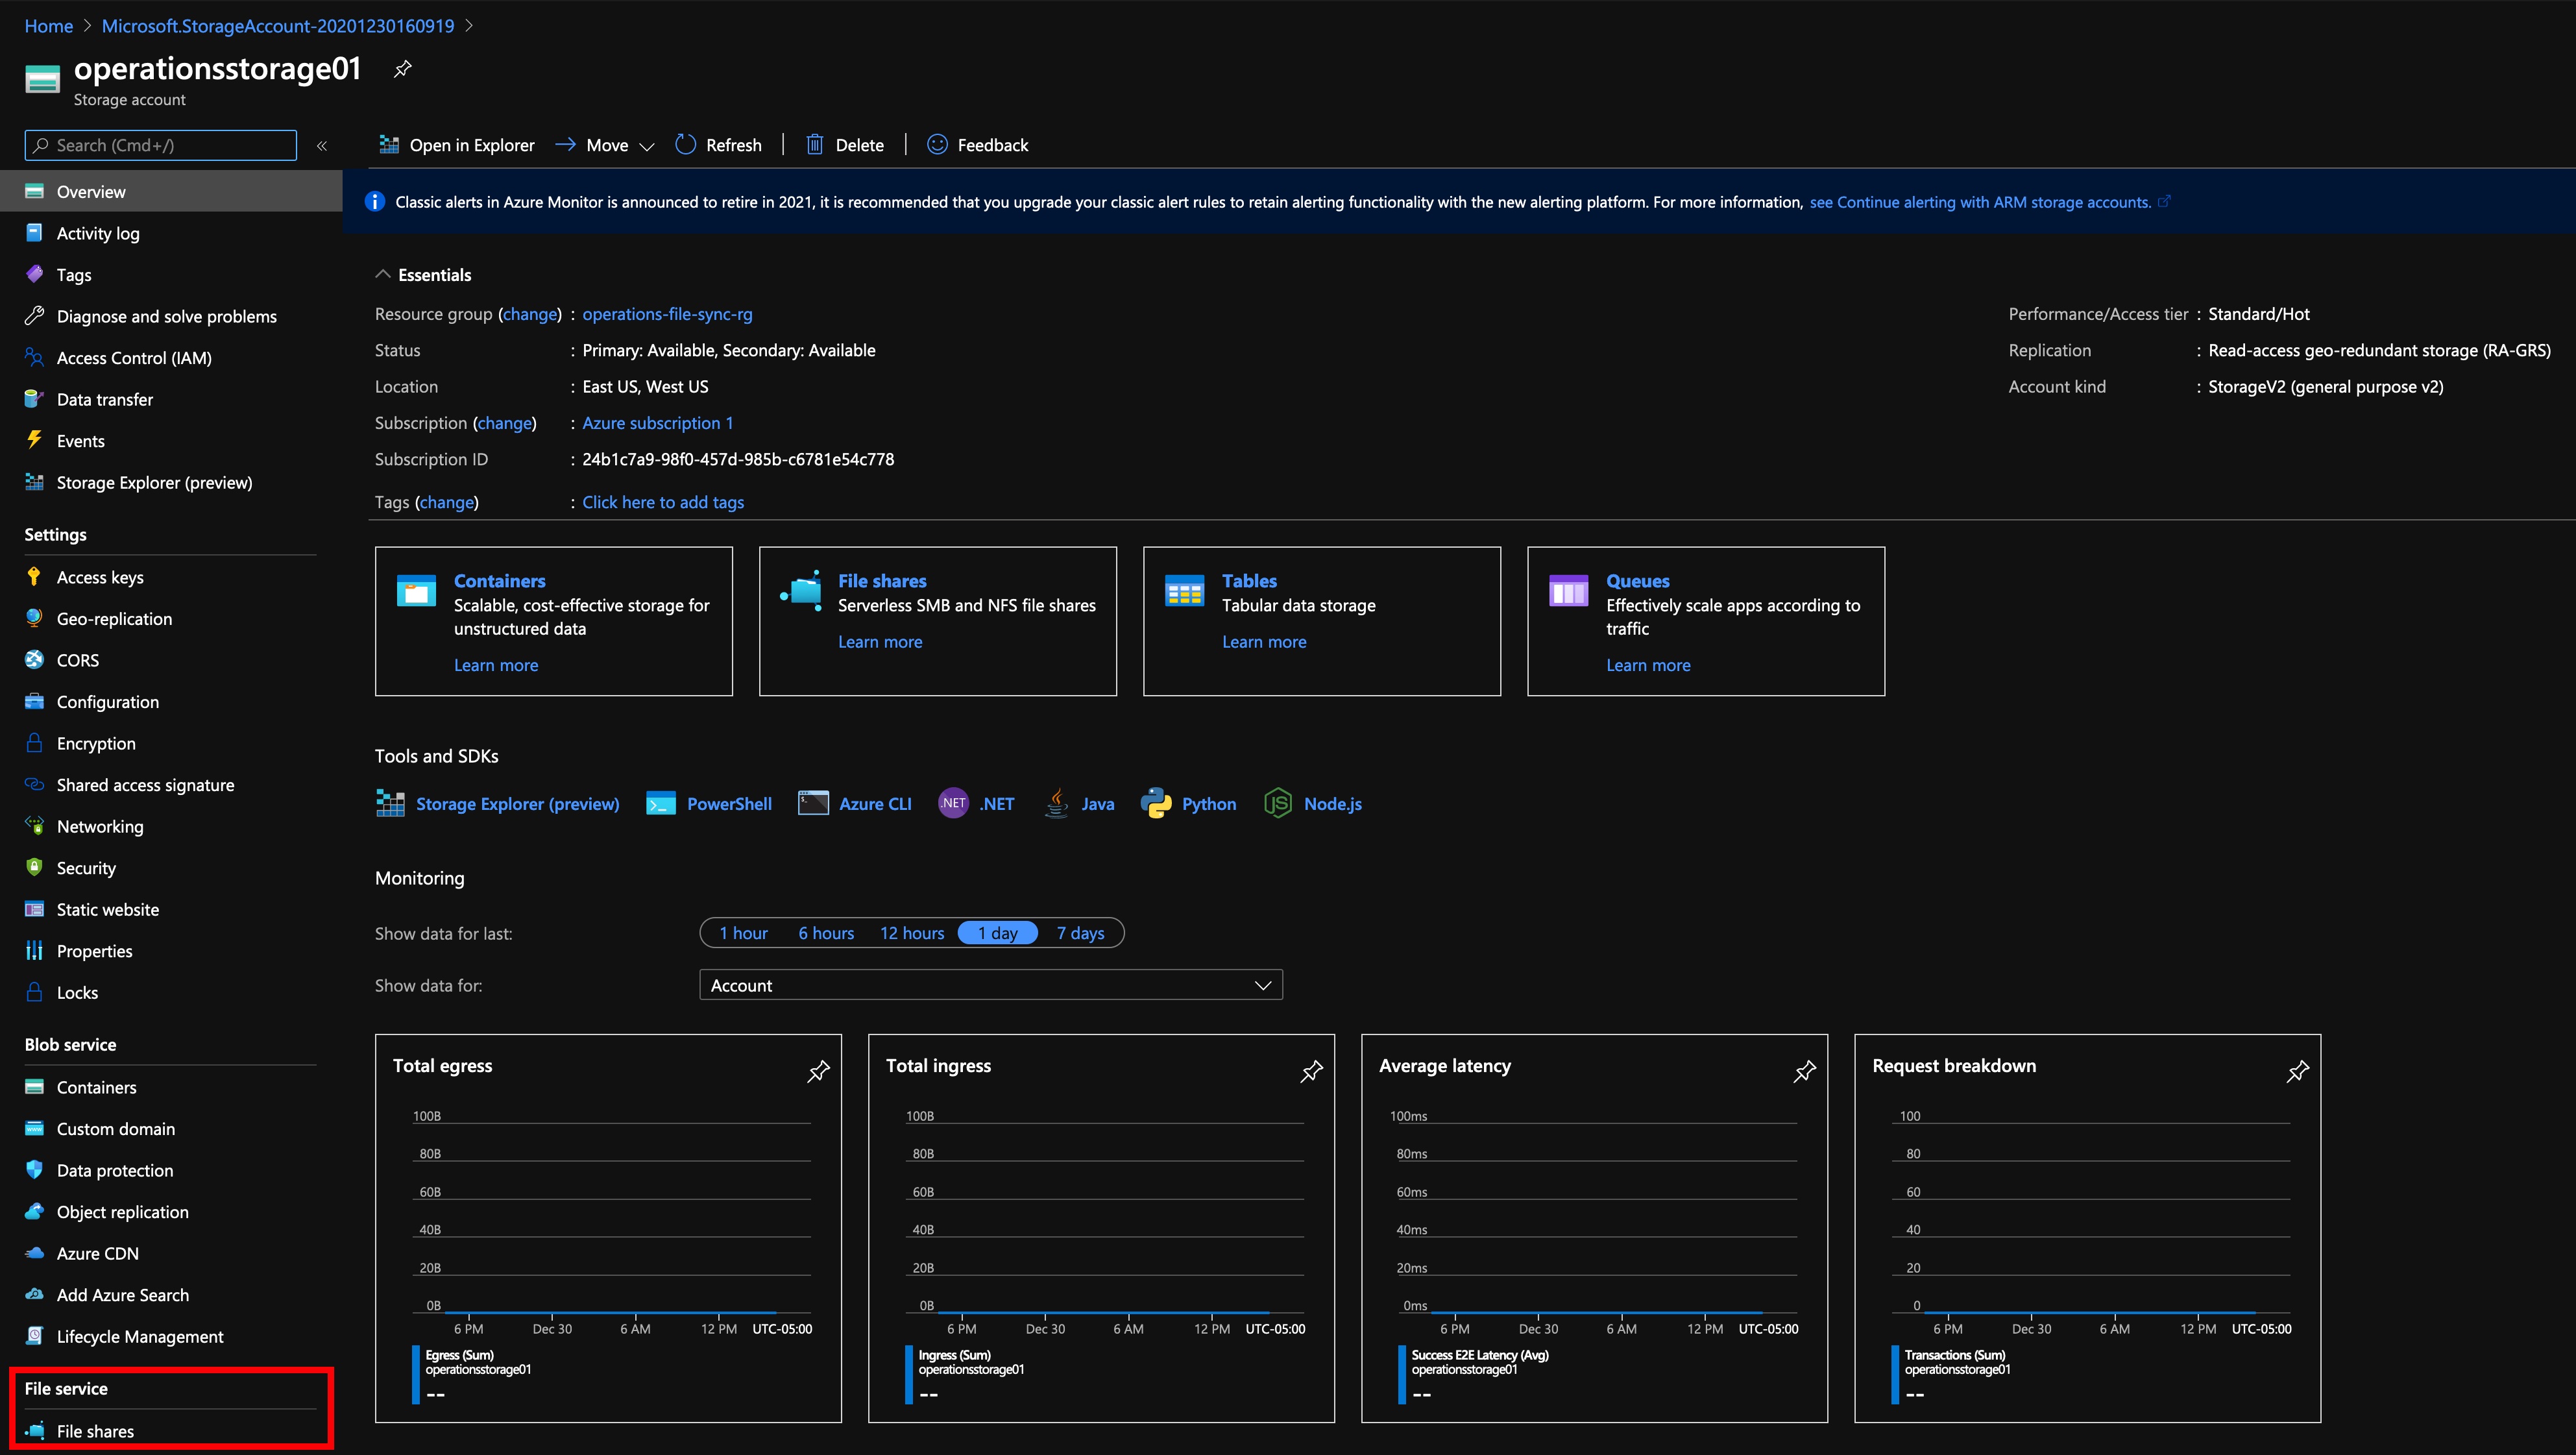Click the Containers card icon
2576x1455 pixels.
416,590
